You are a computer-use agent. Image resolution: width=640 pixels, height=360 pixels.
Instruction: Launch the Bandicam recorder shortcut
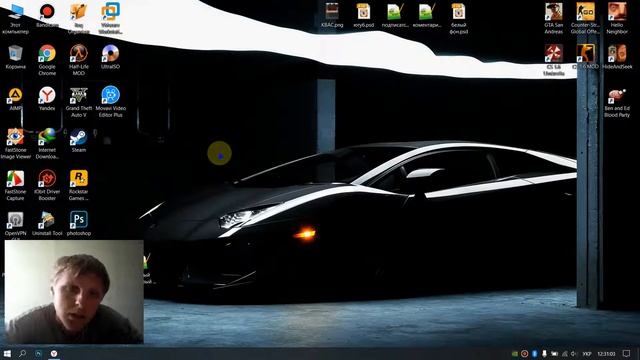click(x=47, y=16)
